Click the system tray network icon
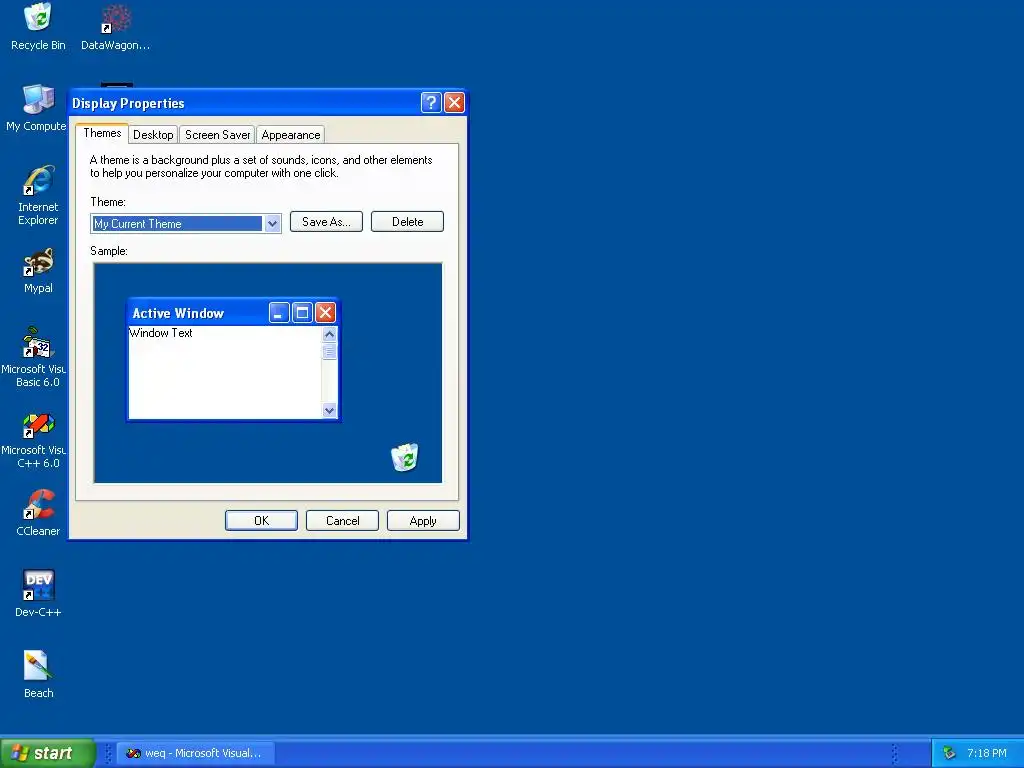 pyautogui.click(x=949, y=753)
